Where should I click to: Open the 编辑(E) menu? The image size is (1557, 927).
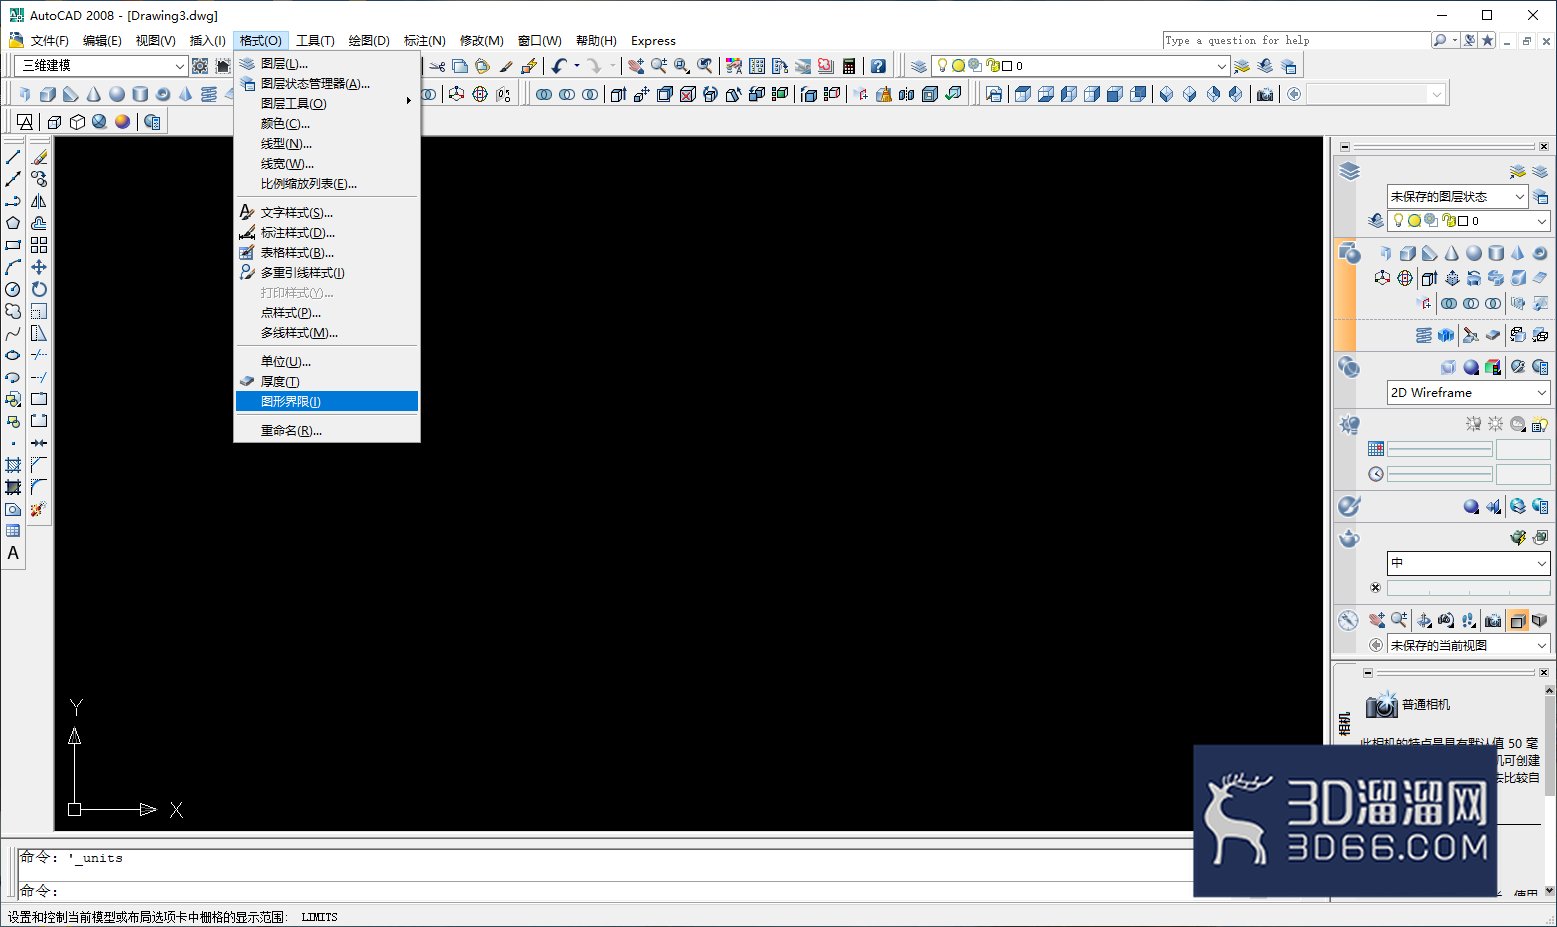coord(102,41)
